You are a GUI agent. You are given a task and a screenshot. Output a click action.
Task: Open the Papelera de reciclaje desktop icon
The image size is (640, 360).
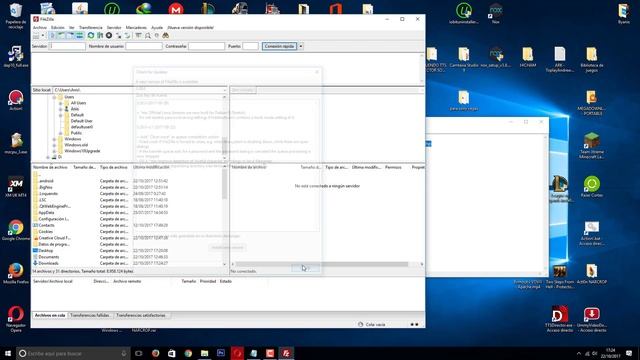(16, 16)
